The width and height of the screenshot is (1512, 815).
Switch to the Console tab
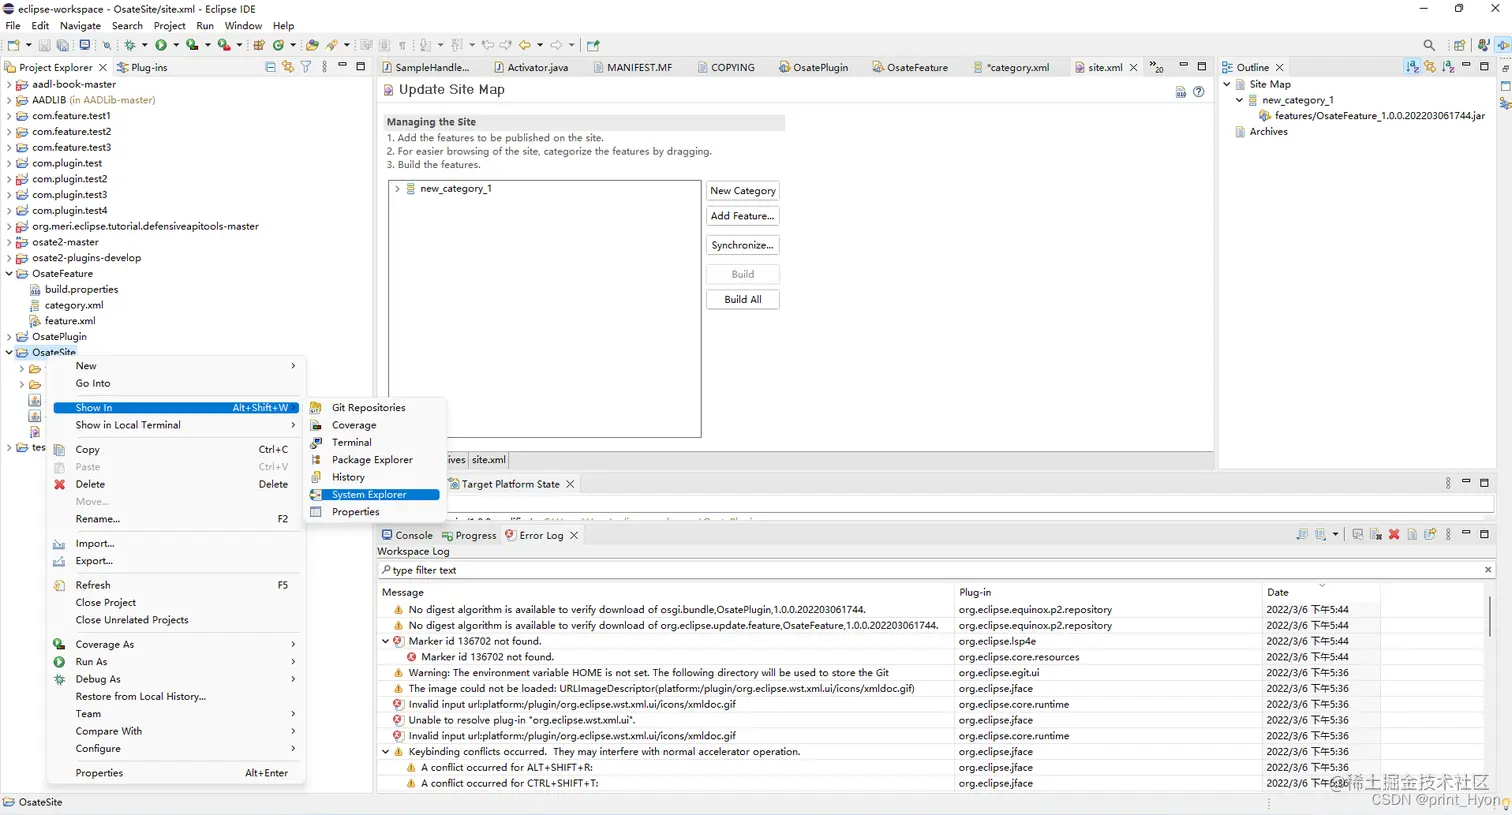(407, 535)
